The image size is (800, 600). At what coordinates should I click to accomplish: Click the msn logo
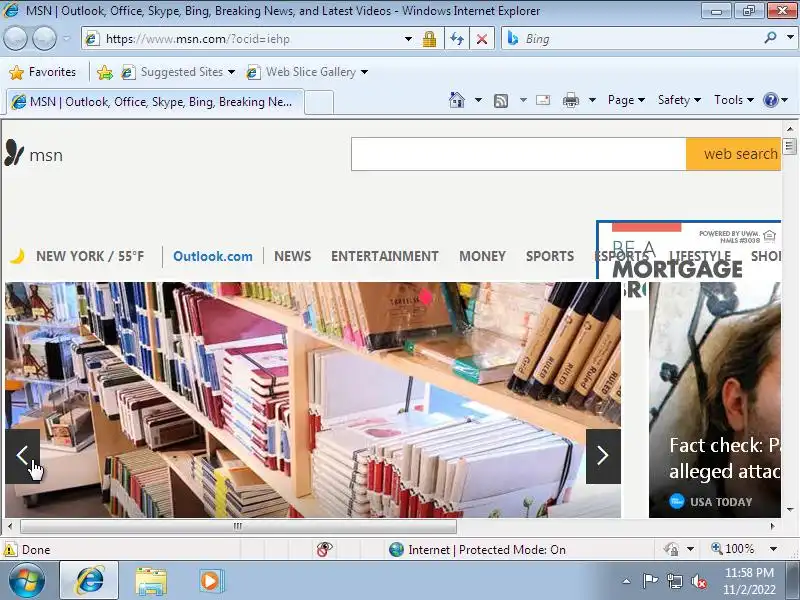click(x=34, y=154)
